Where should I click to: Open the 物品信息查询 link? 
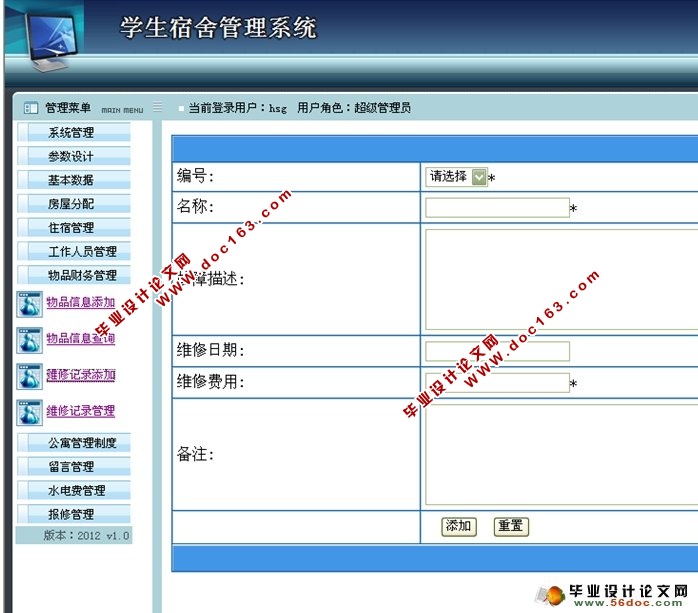81,338
